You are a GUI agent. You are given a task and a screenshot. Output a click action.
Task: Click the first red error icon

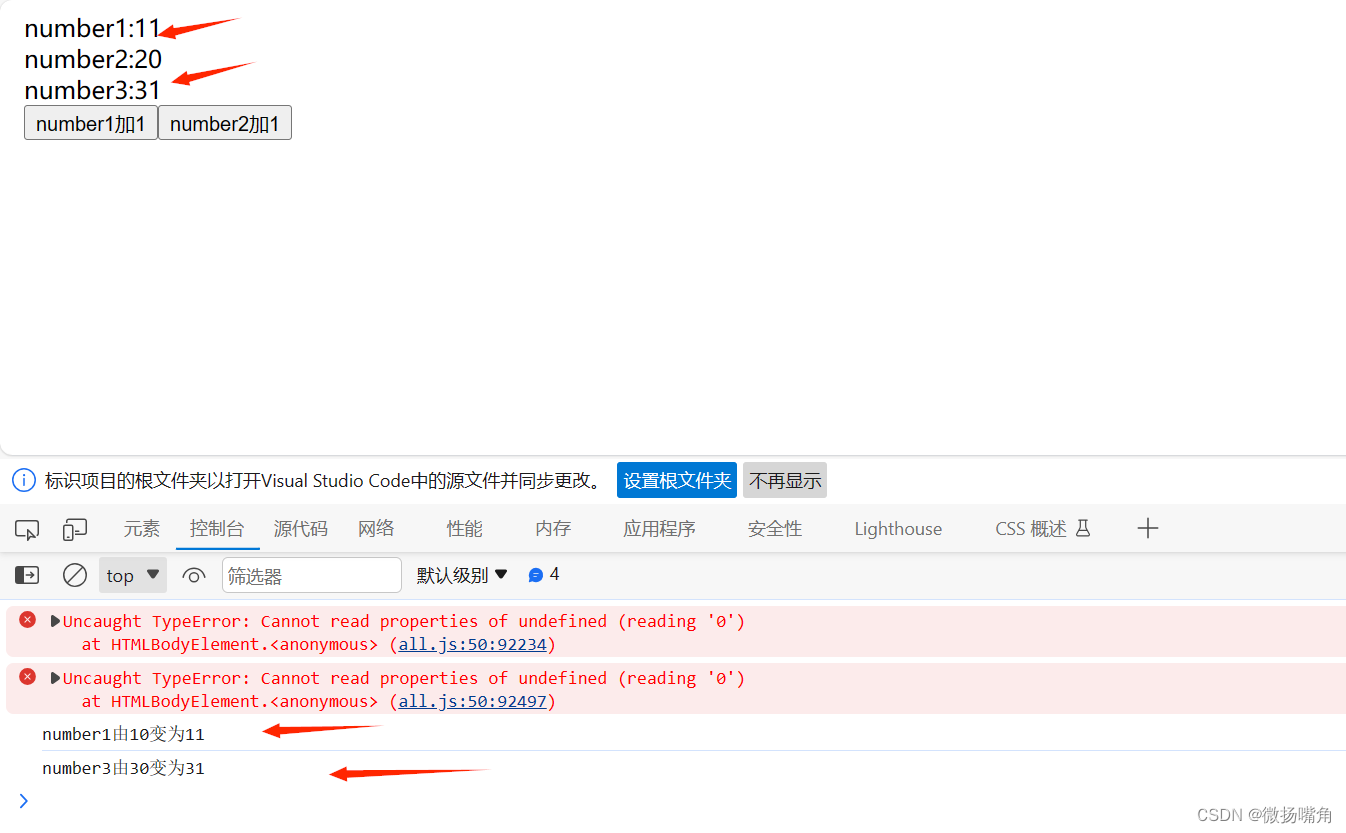click(28, 620)
